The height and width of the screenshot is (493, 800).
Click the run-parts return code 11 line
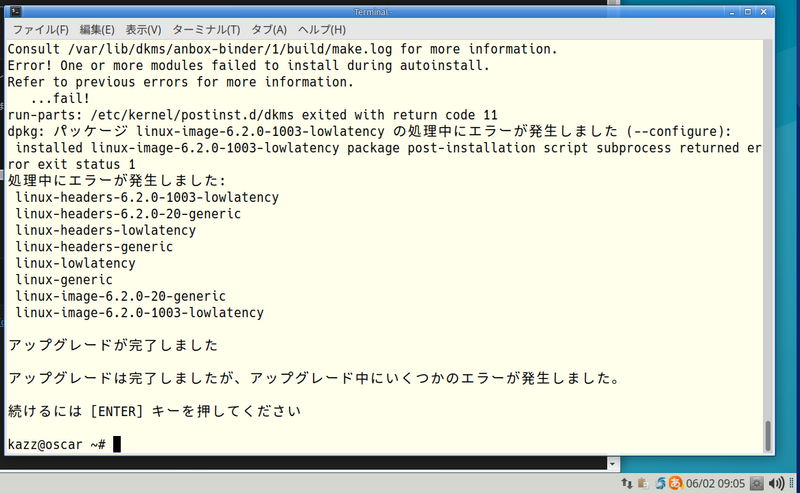click(252, 115)
